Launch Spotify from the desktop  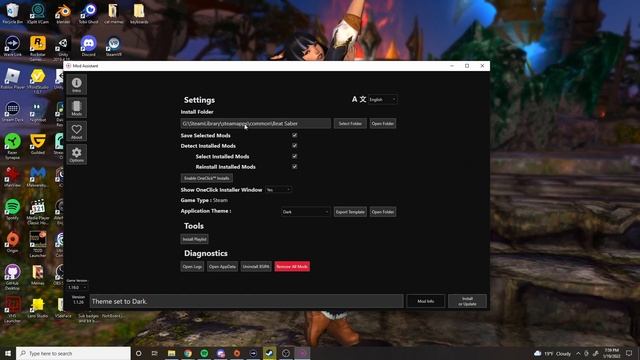click(12, 209)
